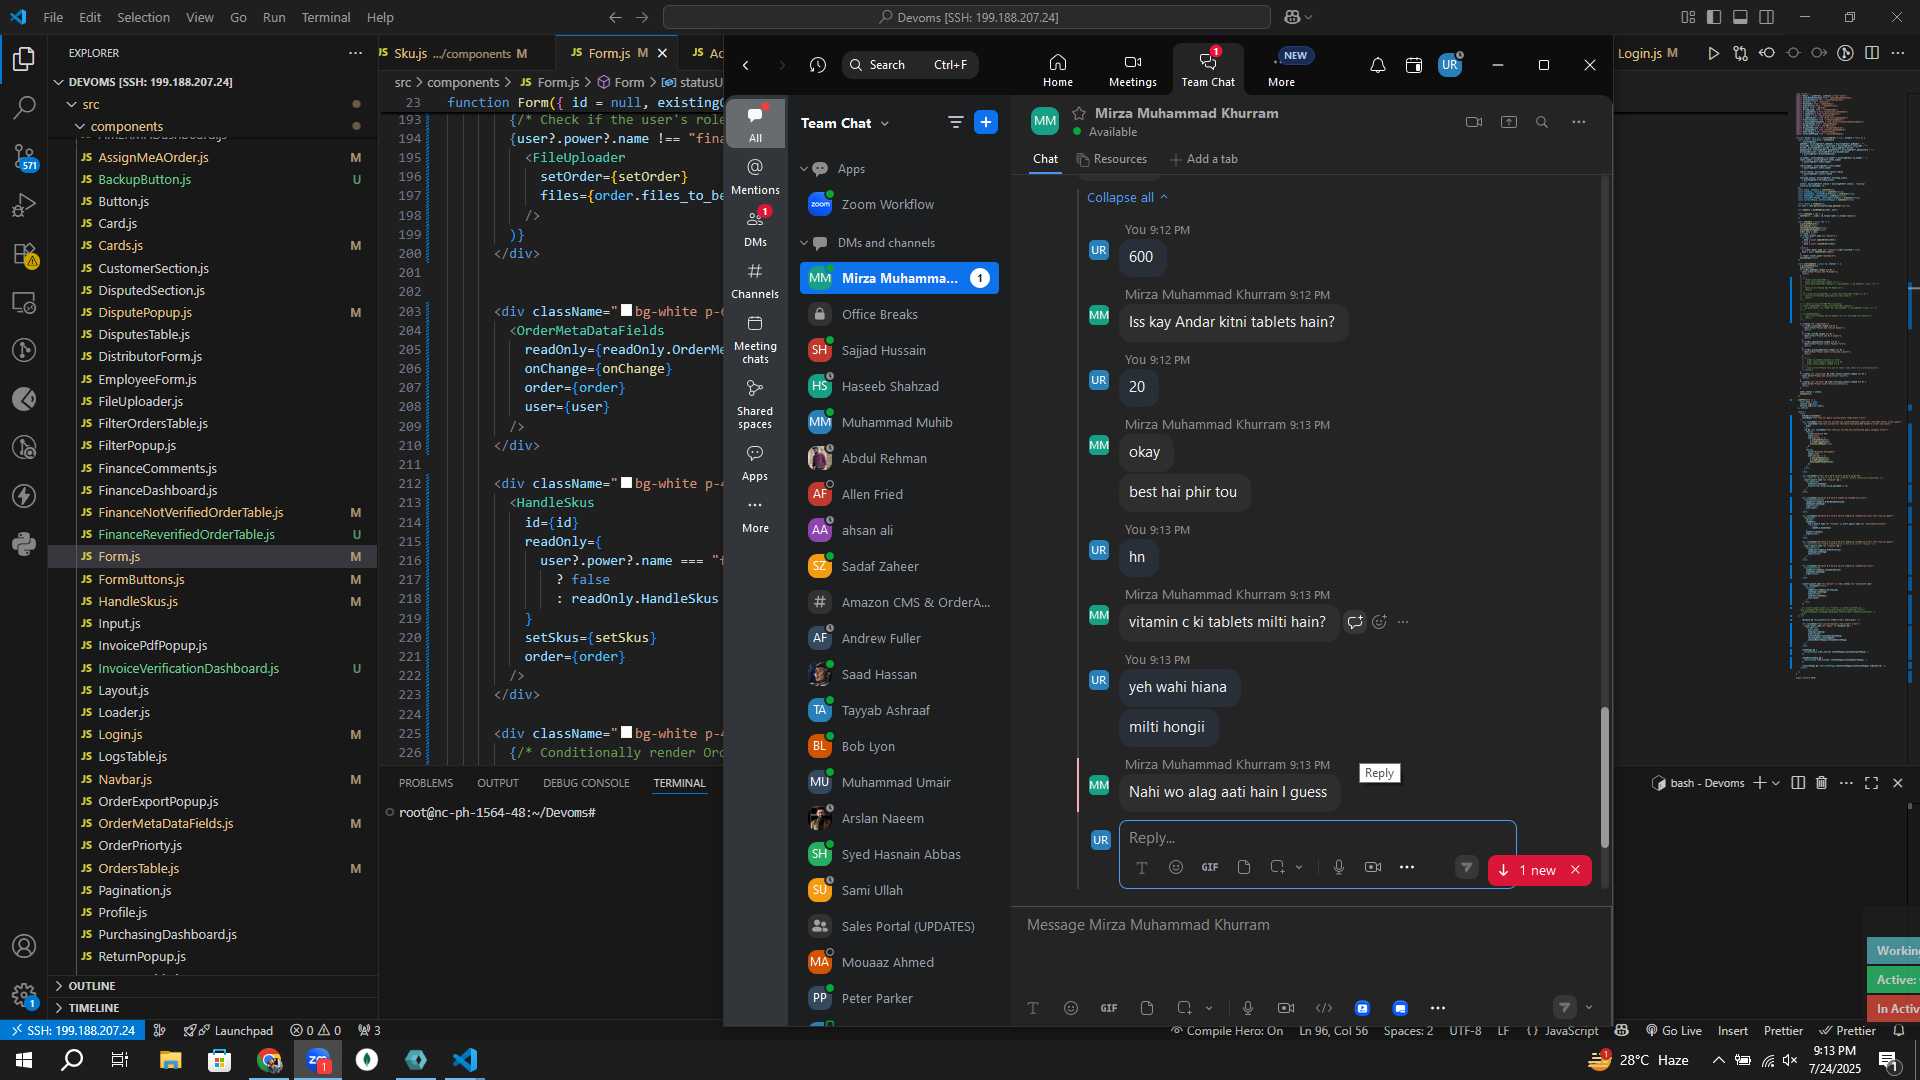
Task: Add reaction to vitamin c message
Action: click(1379, 622)
